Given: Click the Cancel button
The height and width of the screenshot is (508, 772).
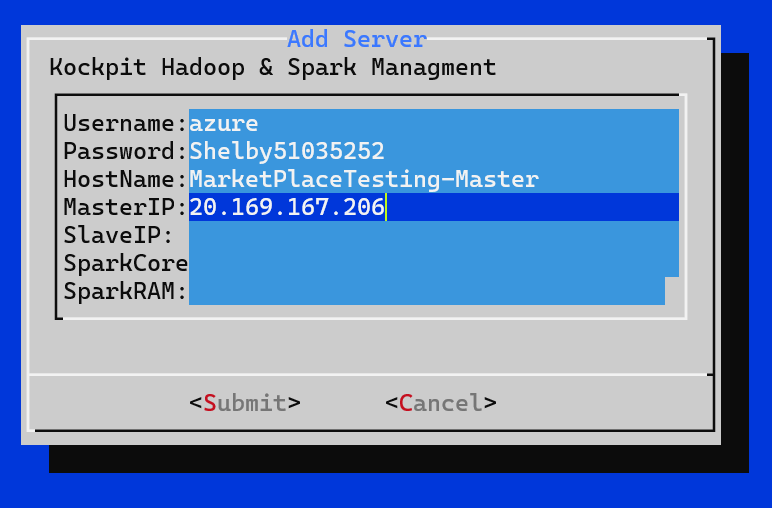Looking at the screenshot, I should [441, 403].
